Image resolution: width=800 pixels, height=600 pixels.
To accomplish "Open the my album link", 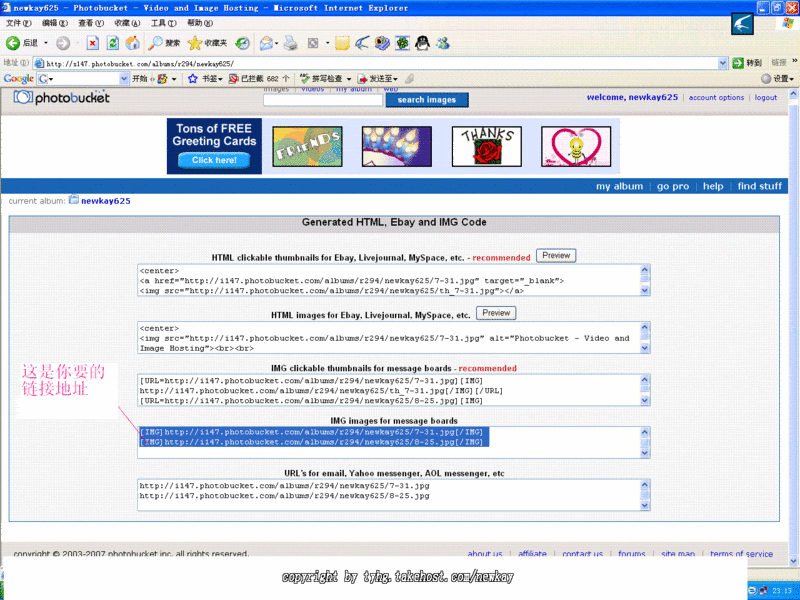I will point(619,186).
